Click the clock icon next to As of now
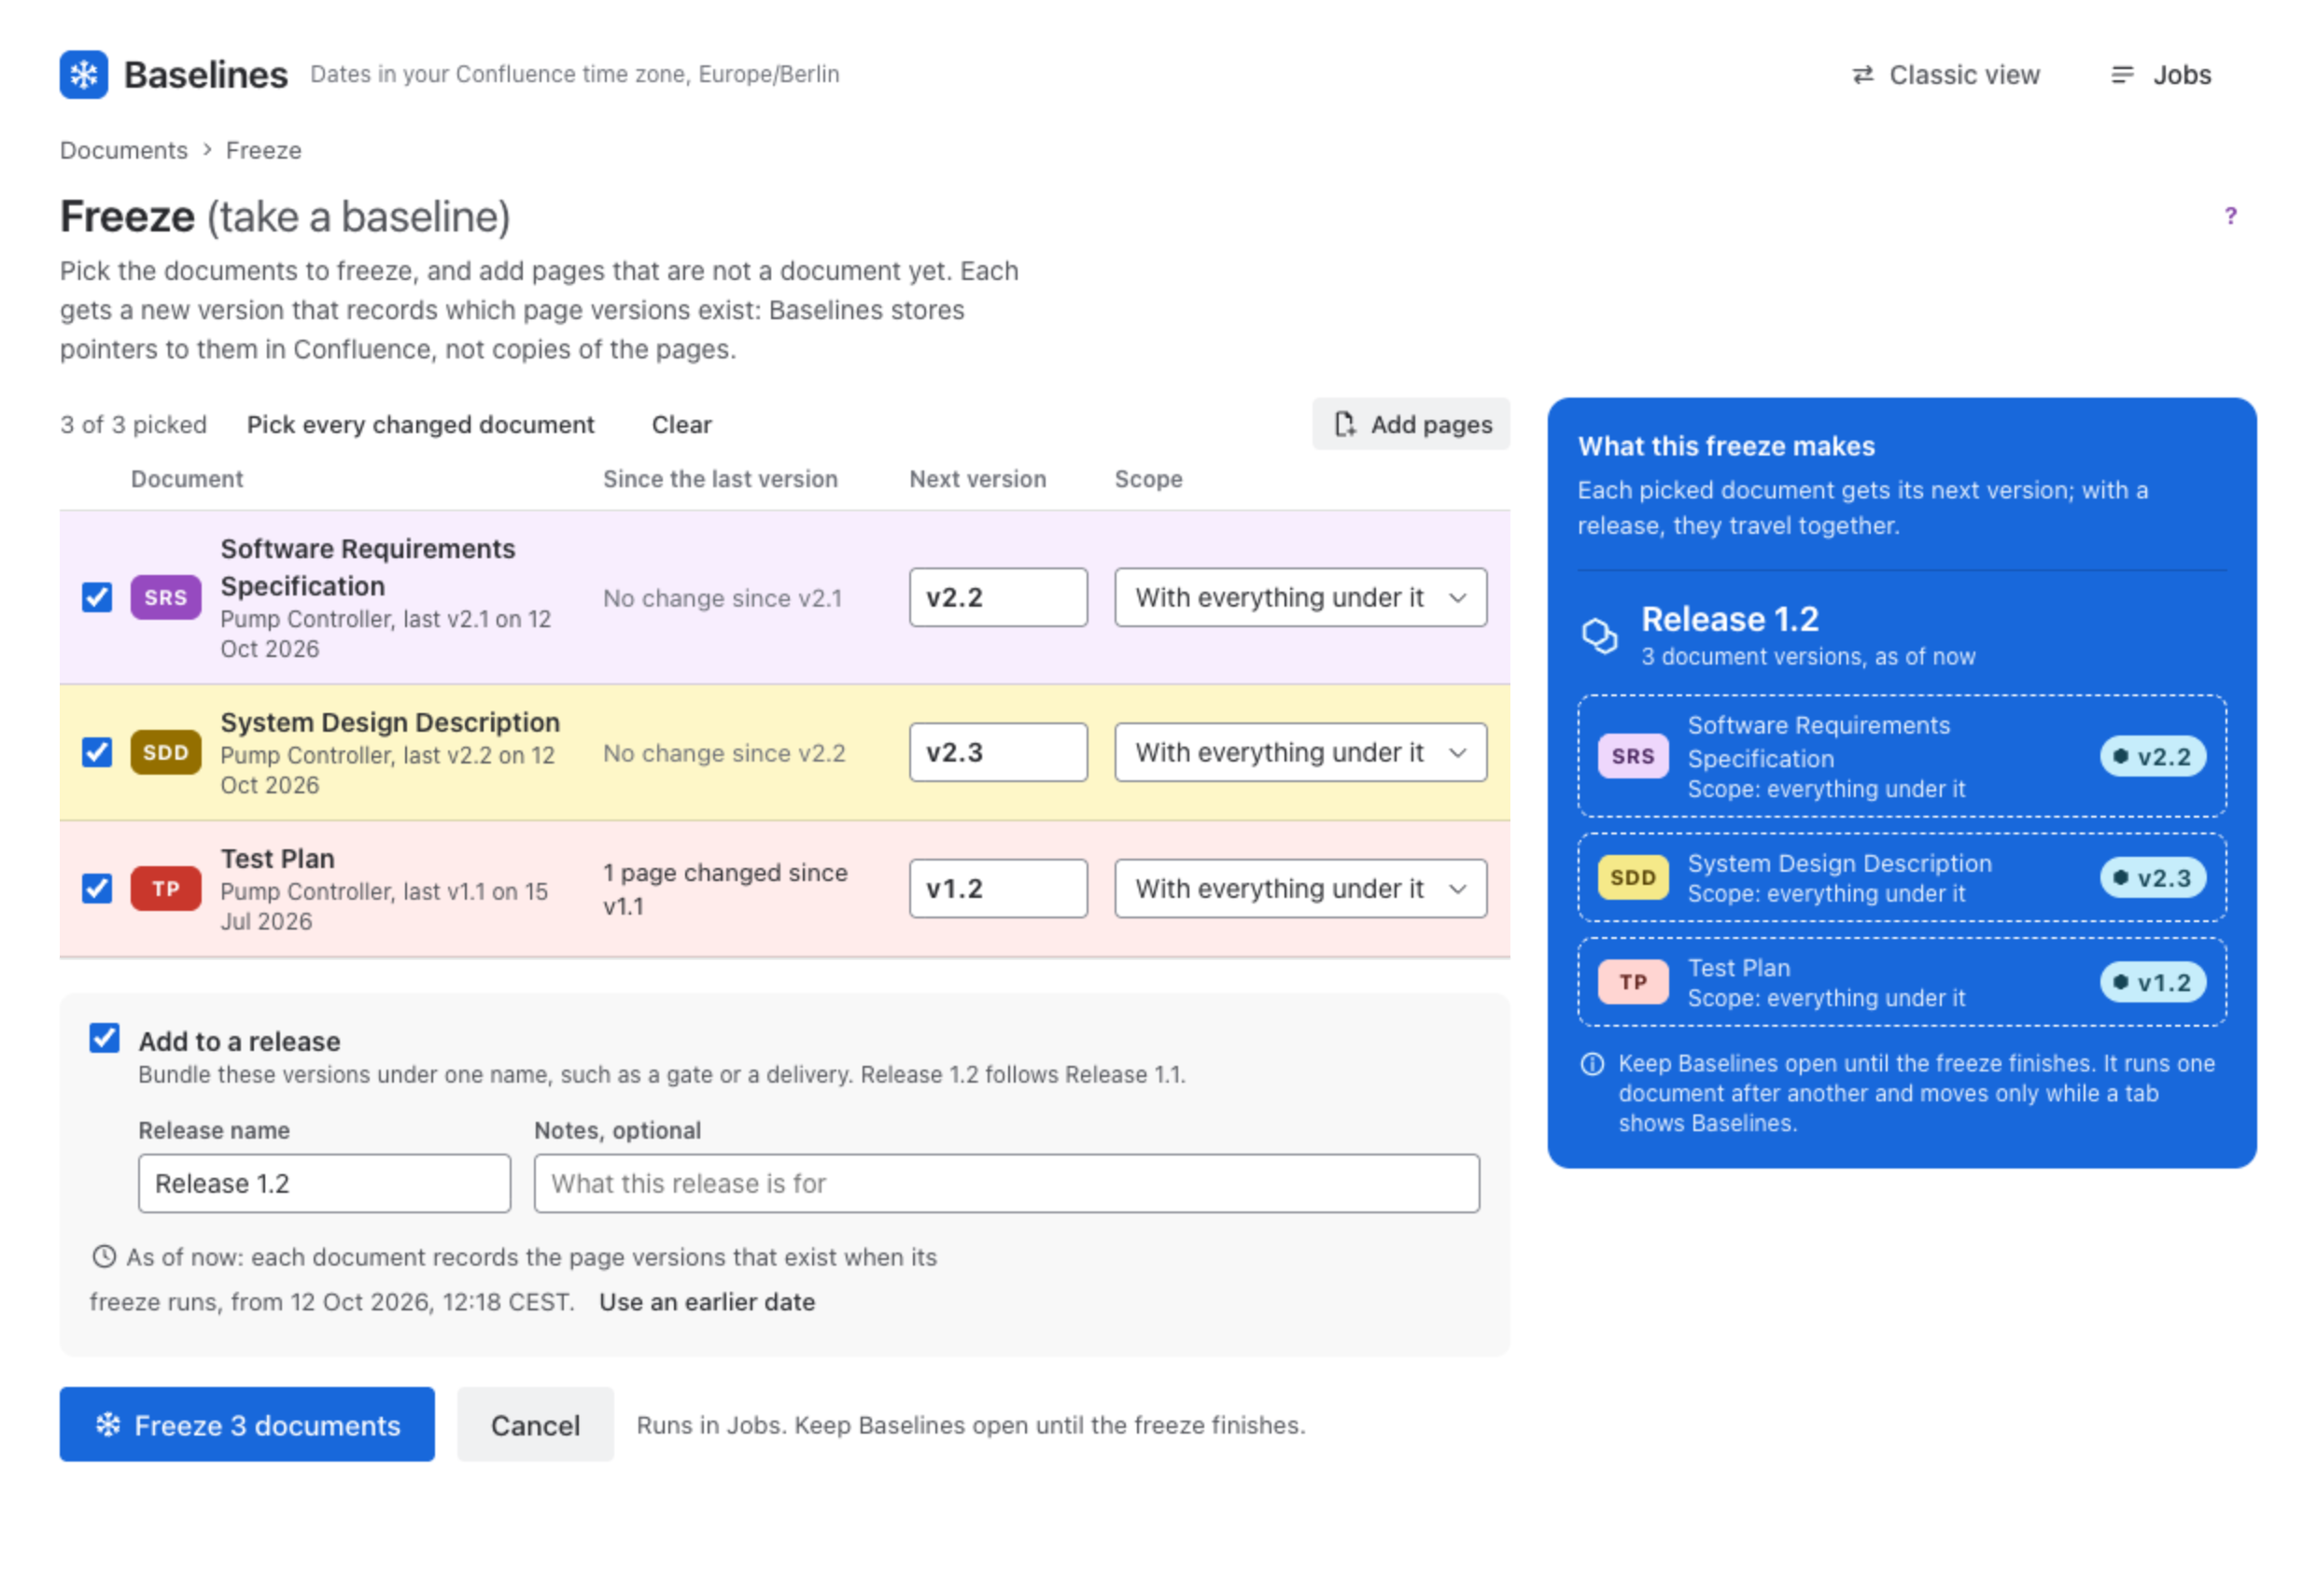Viewport: 2317px width, 1596px height. click(104, 1257)
